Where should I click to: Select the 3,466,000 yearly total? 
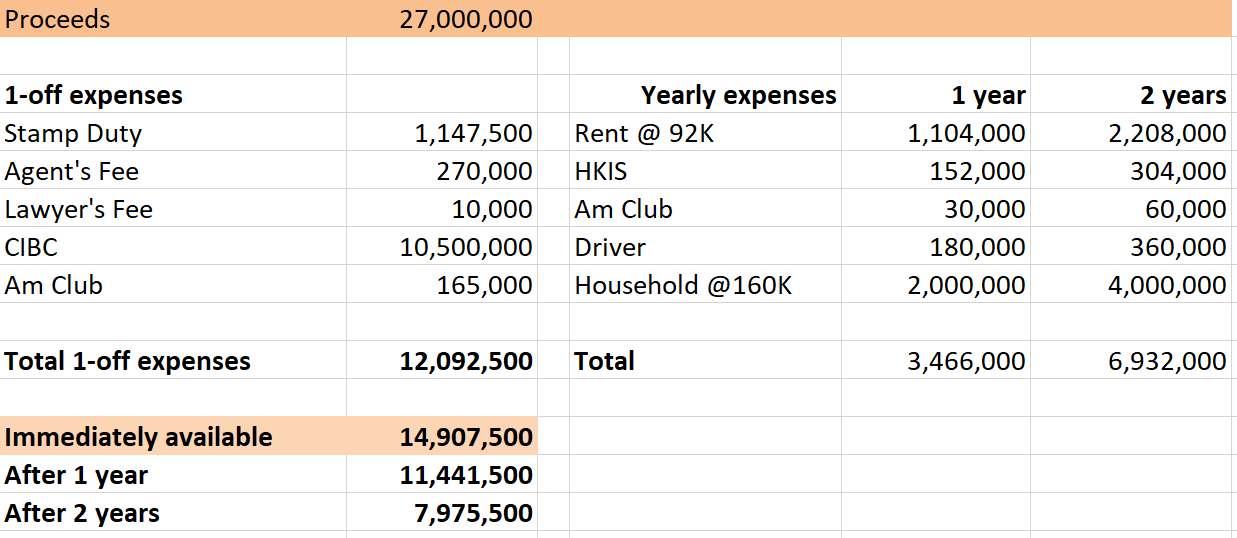pos(936,361)
